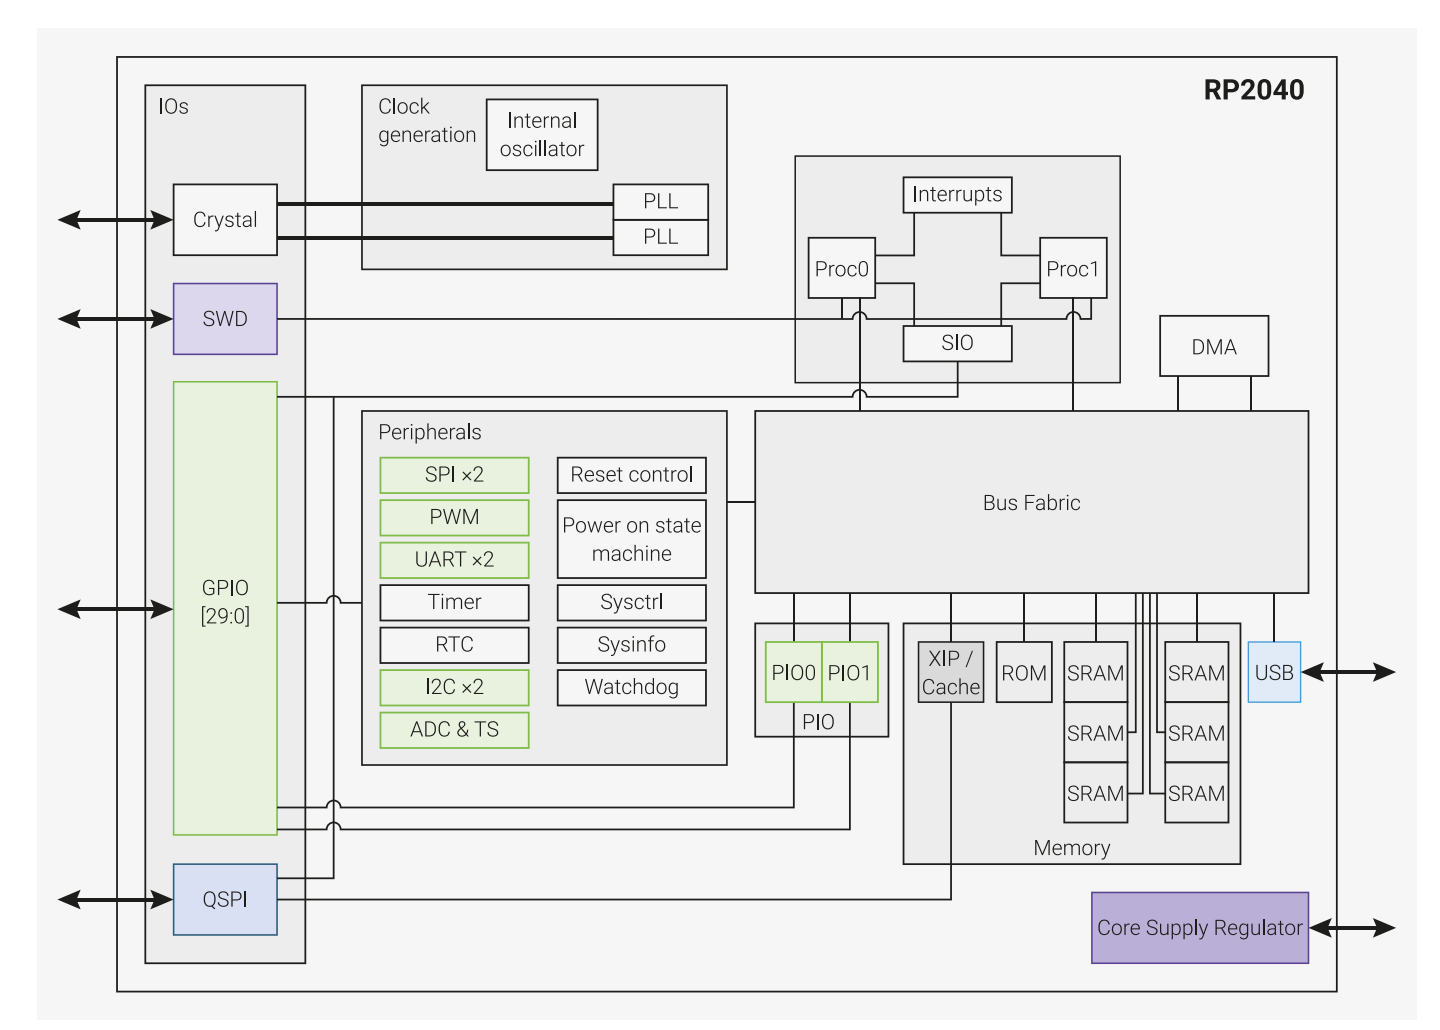Viewport: 1440px width, 1030px height.
Task: Select the blue QSPI block
Action: tap(225, 899)
